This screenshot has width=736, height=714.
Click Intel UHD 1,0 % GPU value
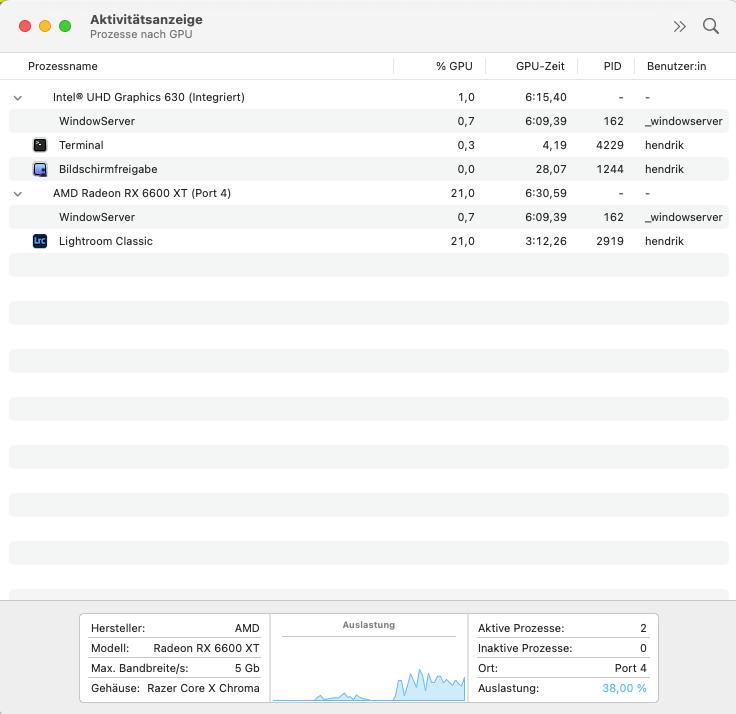click(x=466, y=97)
